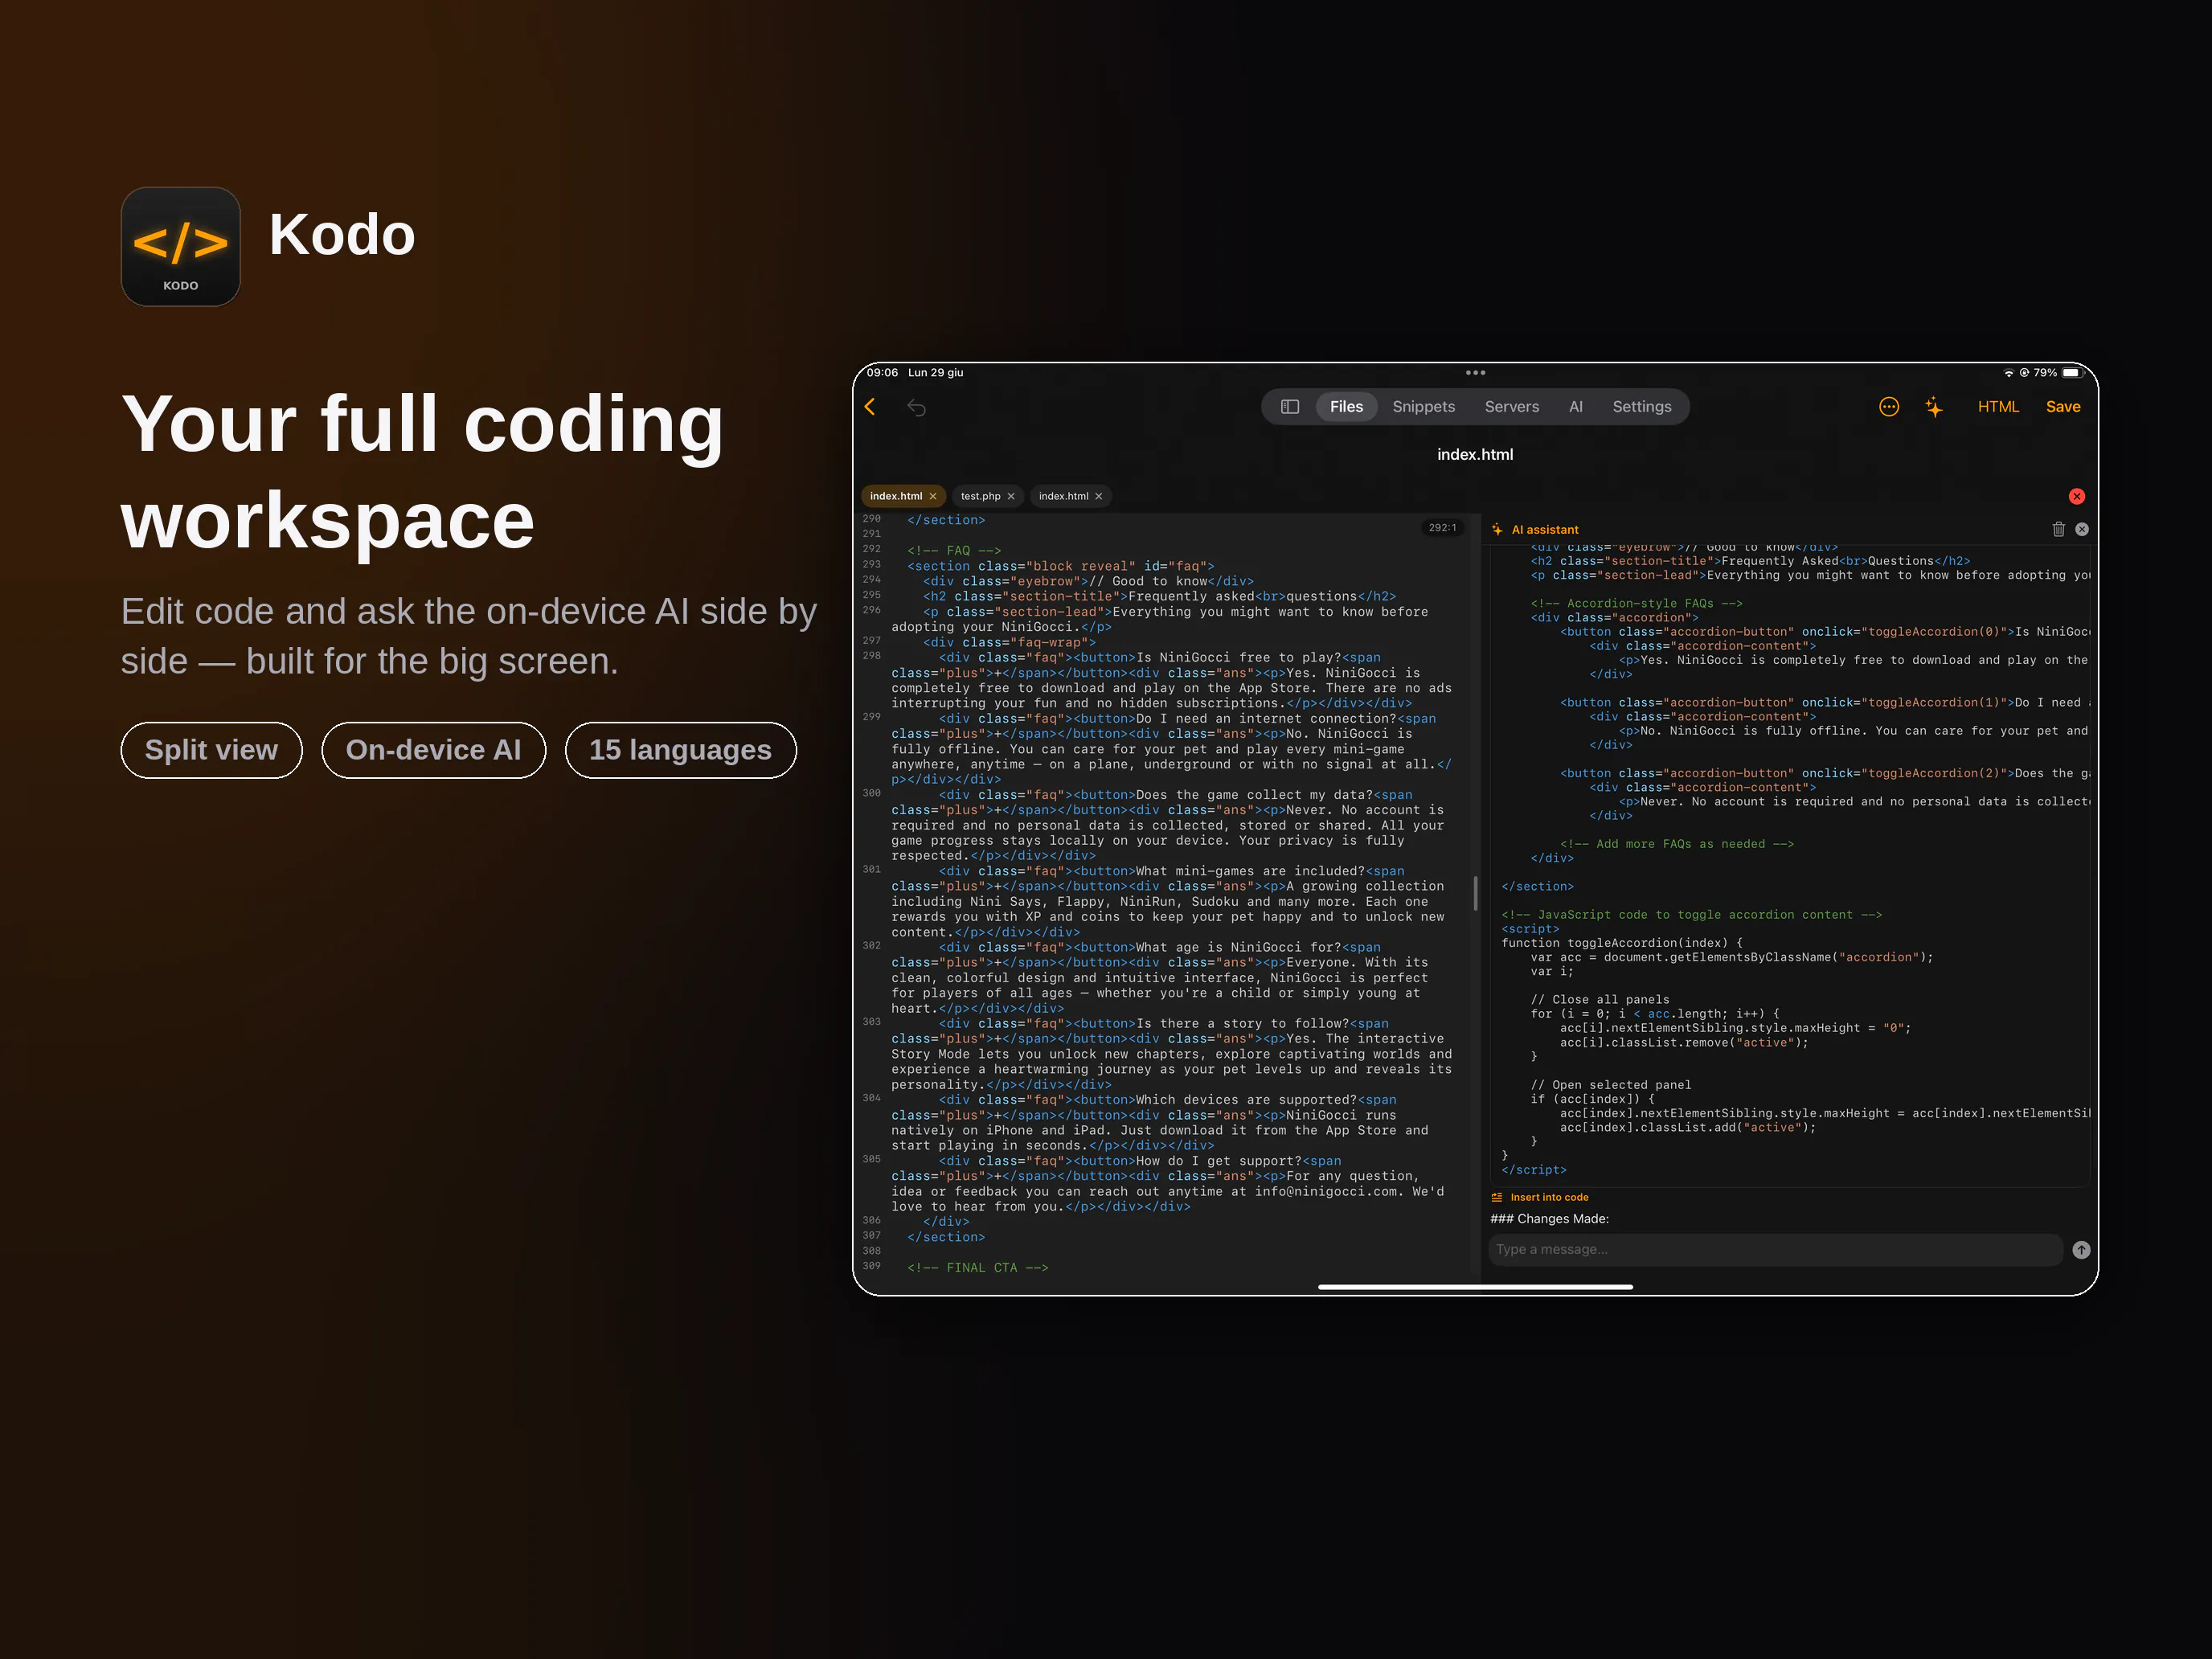Image resolution: width=2212 pixels, height=1659 pixels.
Task: Click the 15 languages pill
Action: (680, 750)
